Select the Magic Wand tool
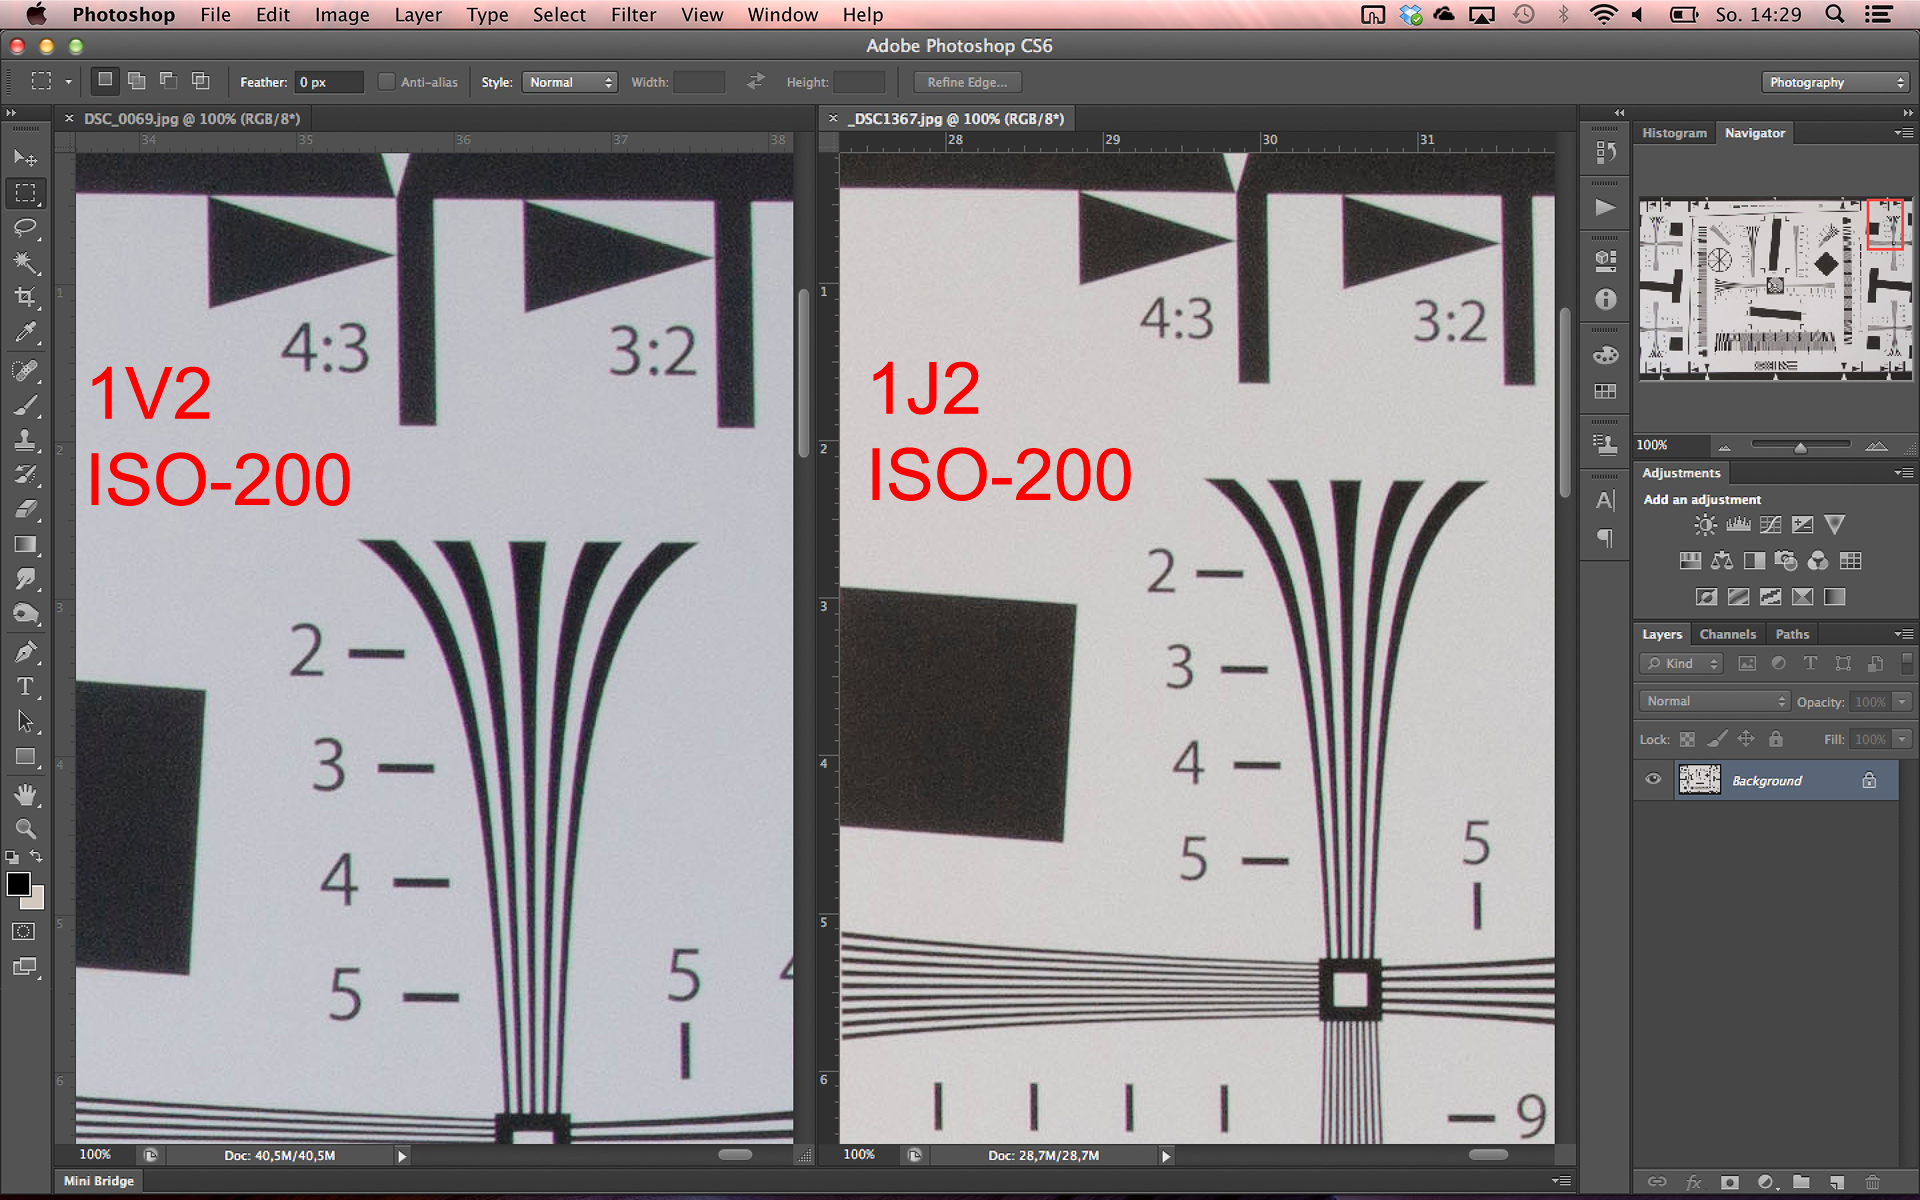The height and width of the screenshot is (1200, 1920). click(25, 263)
